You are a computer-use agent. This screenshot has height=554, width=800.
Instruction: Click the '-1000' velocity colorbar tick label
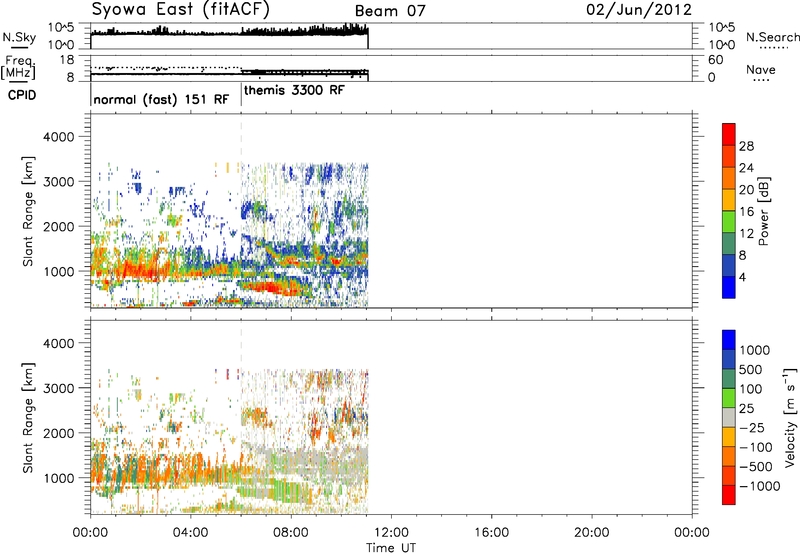pyautogui.click(x=760, y=486)
